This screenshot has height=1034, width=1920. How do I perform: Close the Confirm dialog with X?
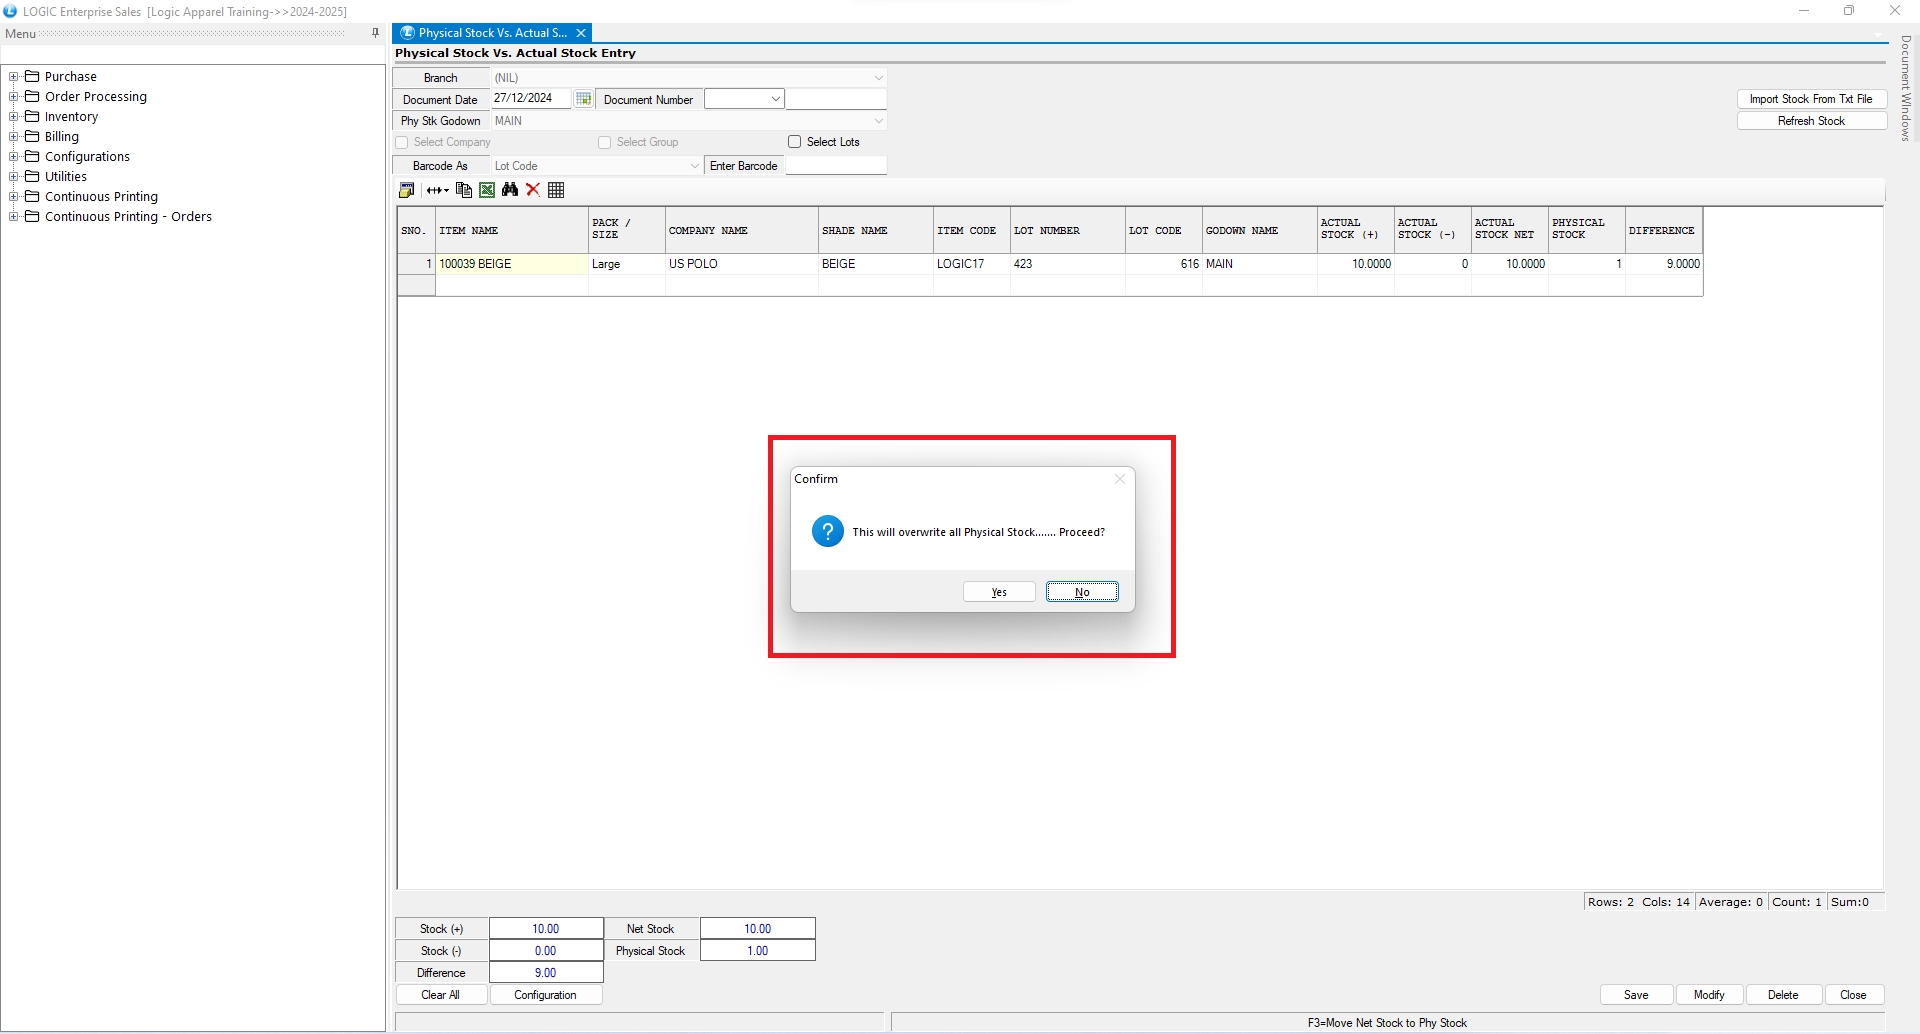(1120, 479)
